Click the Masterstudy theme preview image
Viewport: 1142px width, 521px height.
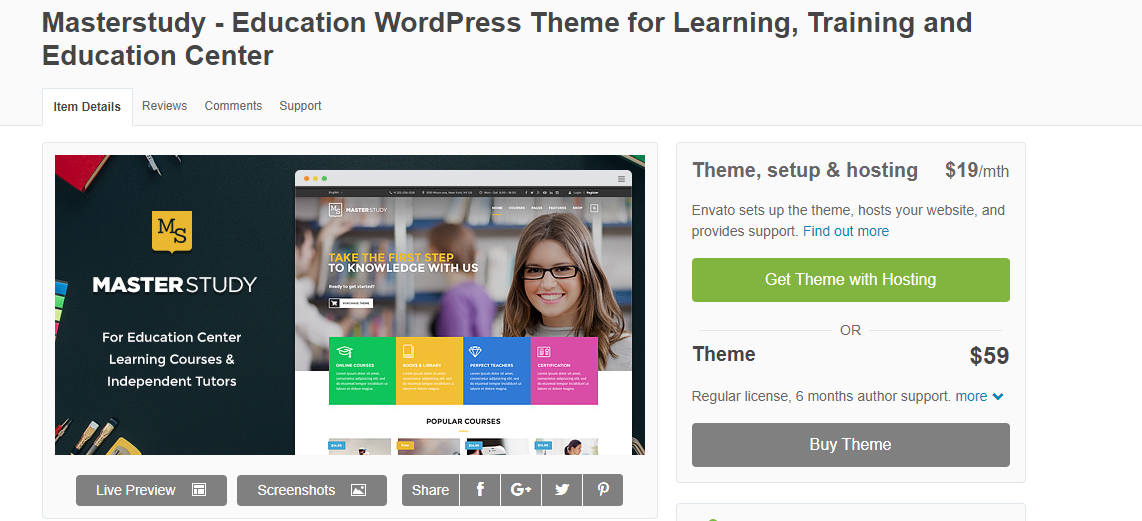[350, 305]
